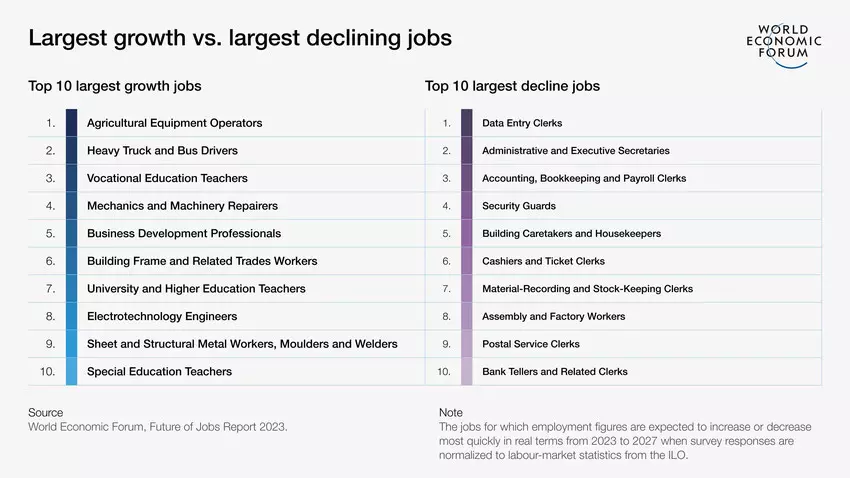Screen dimensions: 850x478
Task: Select Postal Service Clerks row
Action: 530,344
